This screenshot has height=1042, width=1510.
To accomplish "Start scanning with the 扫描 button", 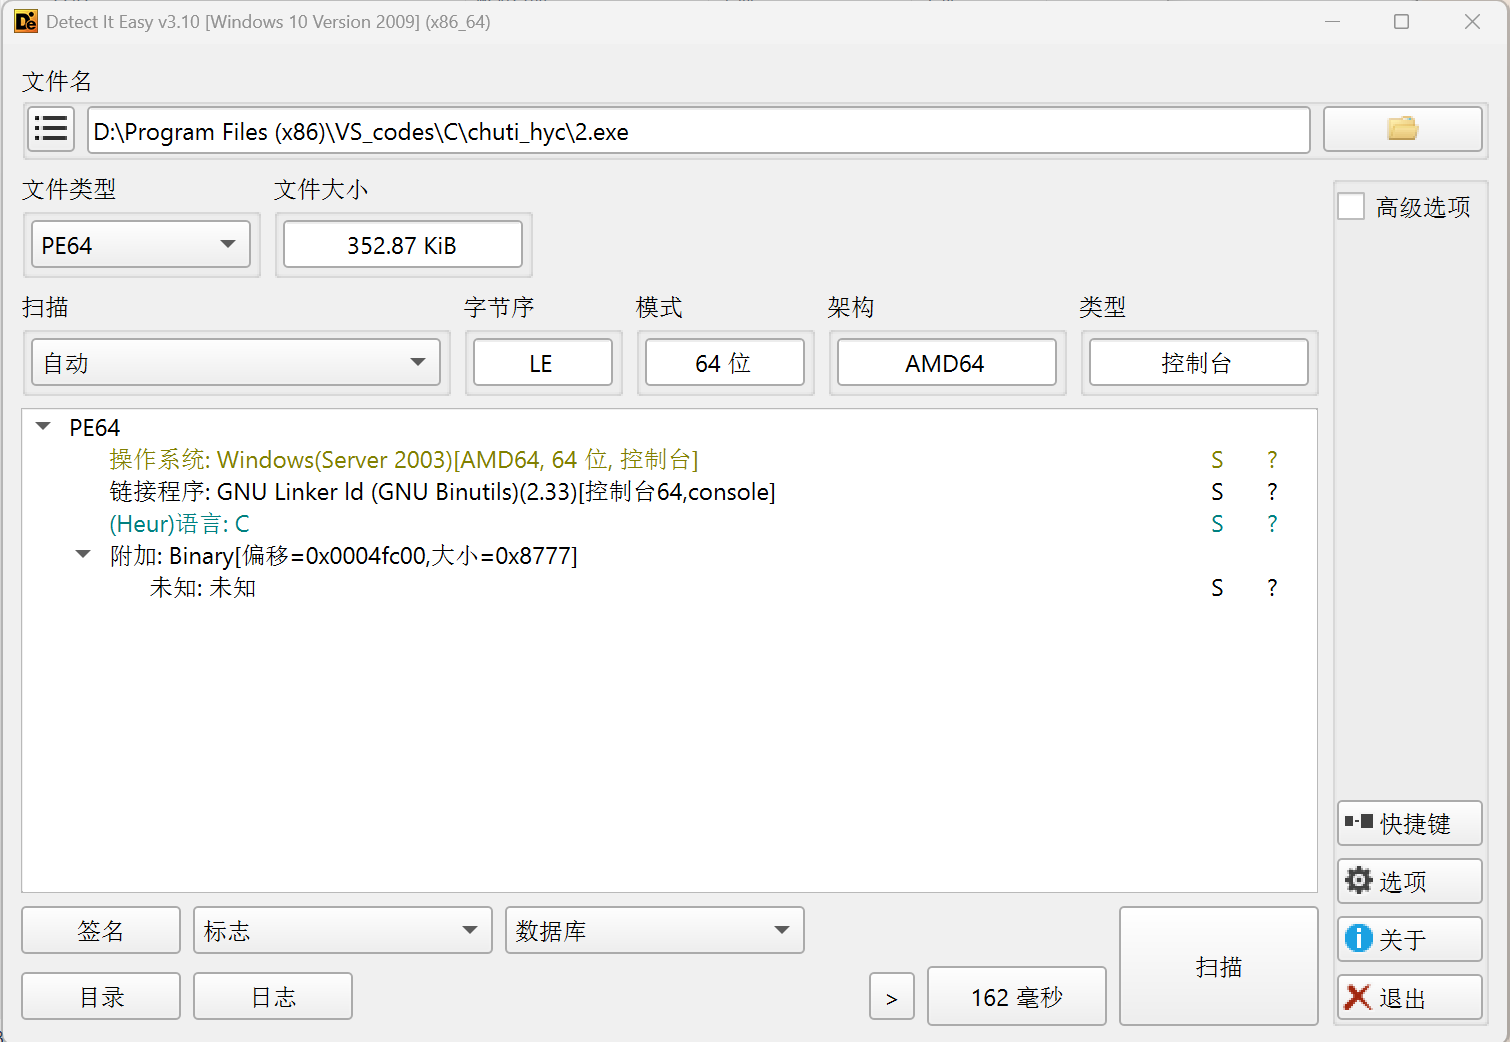I will click(1218, 966).
